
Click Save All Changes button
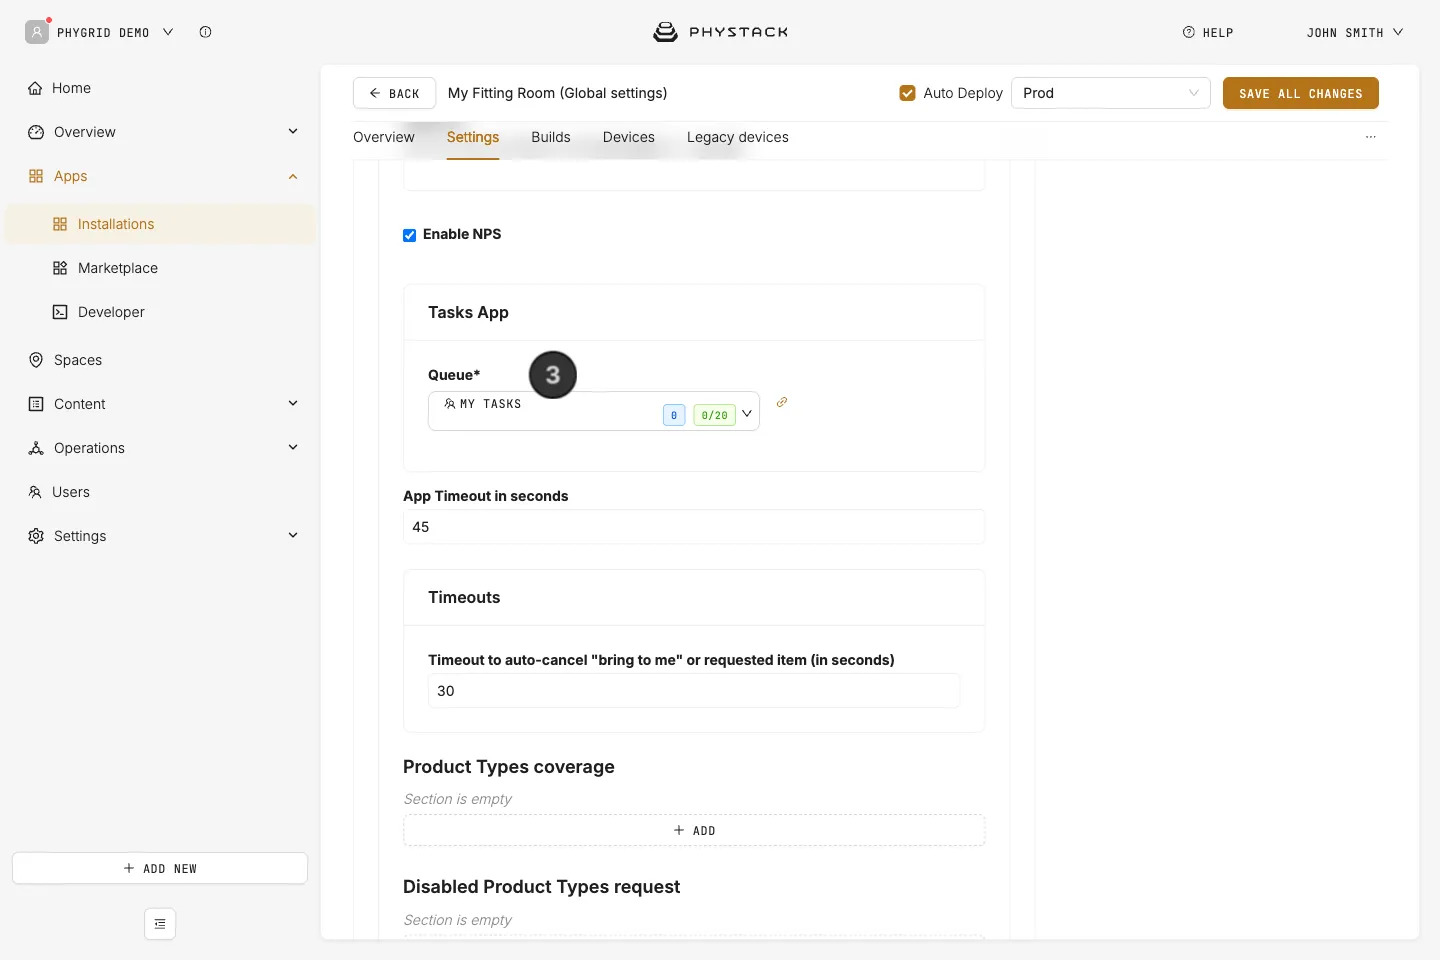pyautogui.click(x=1301, y=93)
